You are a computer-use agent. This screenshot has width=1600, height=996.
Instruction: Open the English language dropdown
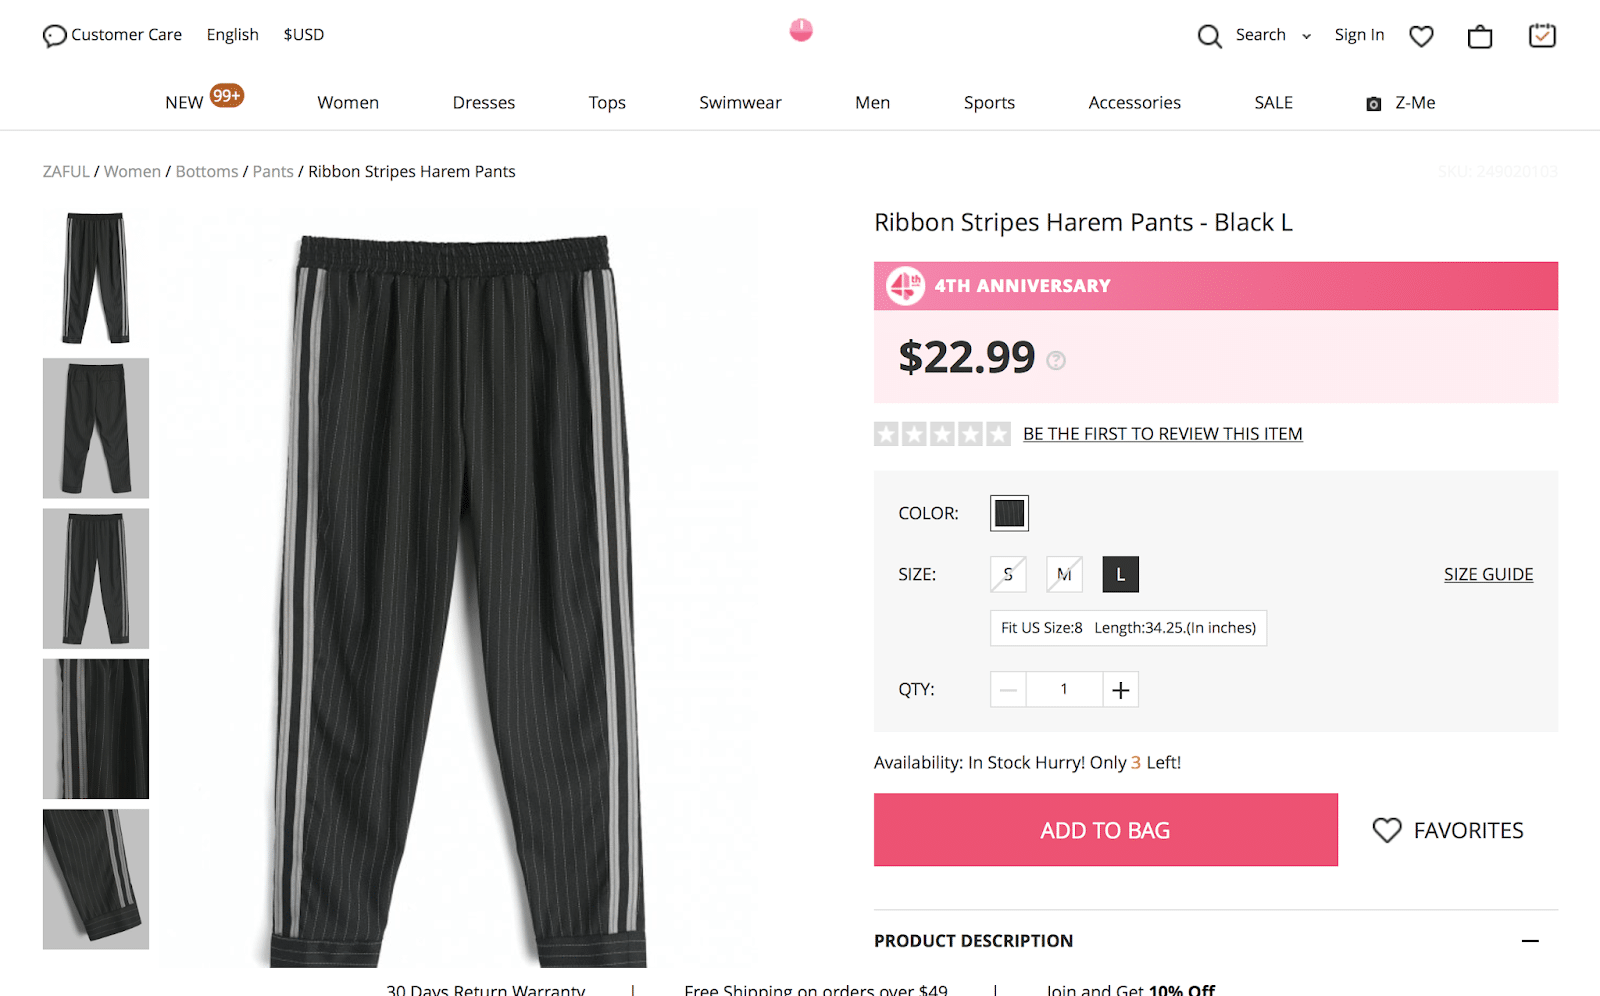pos(232,35)
